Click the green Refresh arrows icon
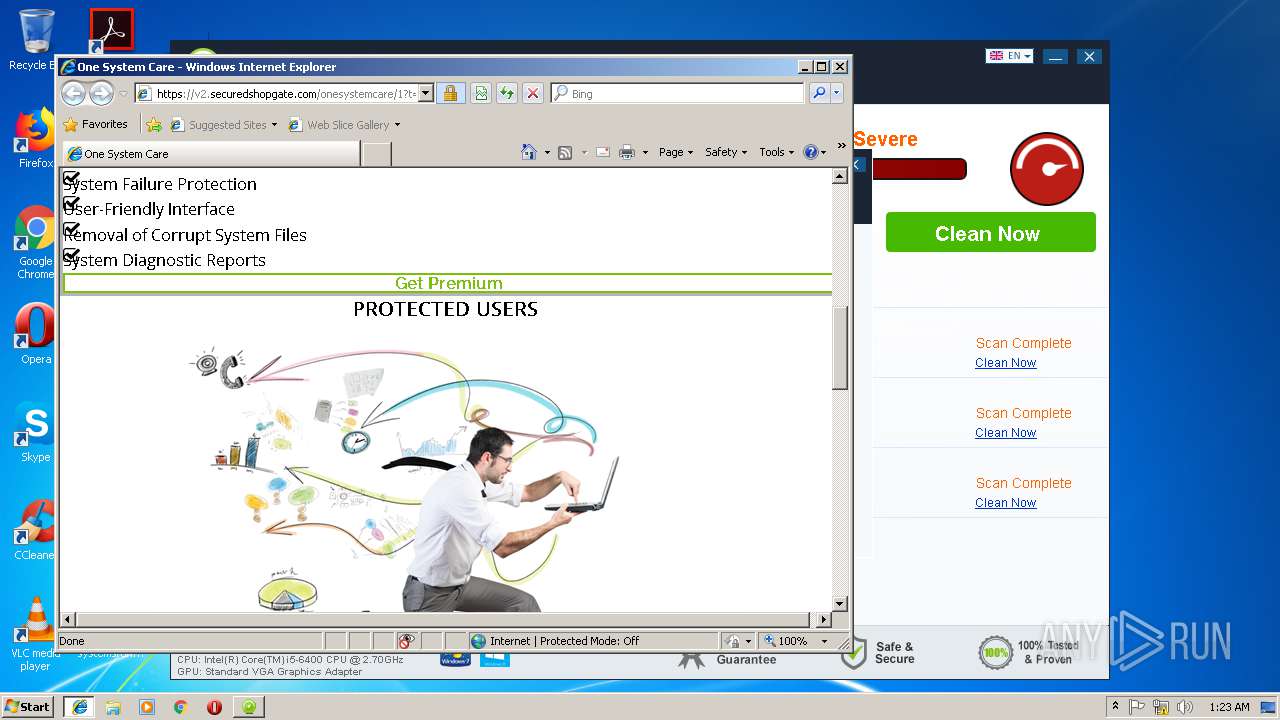1280x720 pixels. 507,93
